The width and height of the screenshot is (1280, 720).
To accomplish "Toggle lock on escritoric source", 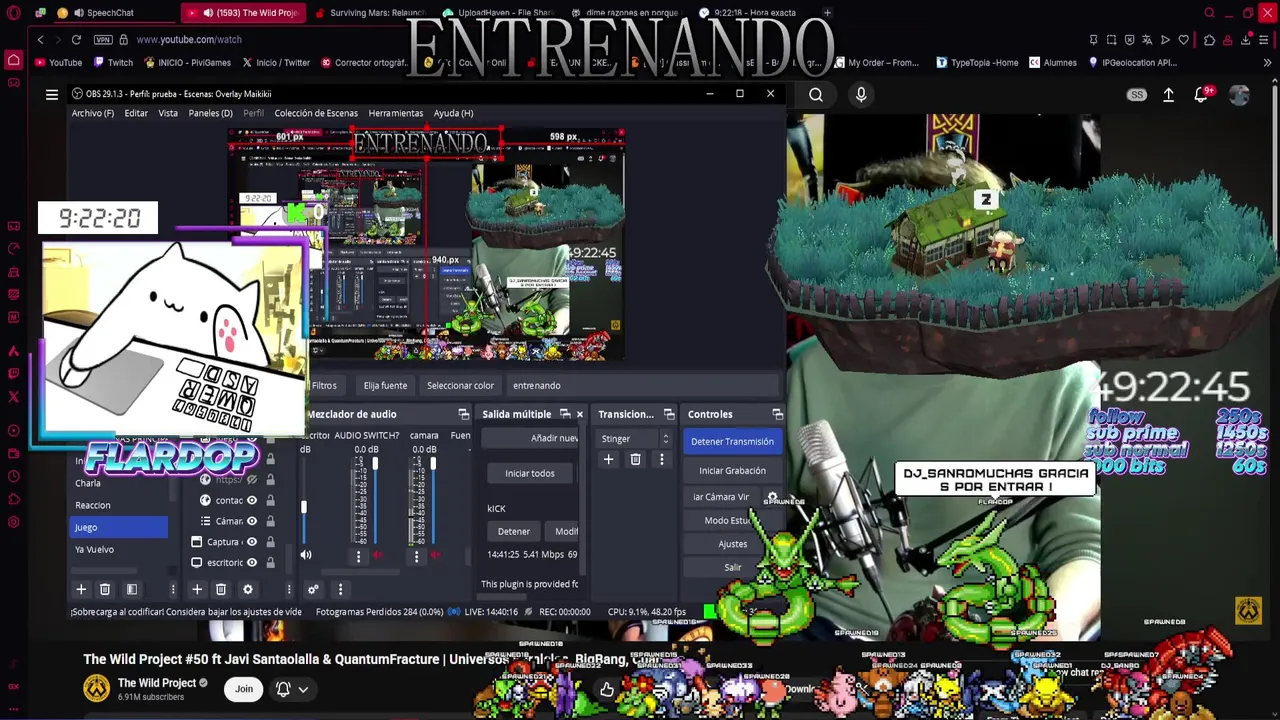I will (270, 562).
